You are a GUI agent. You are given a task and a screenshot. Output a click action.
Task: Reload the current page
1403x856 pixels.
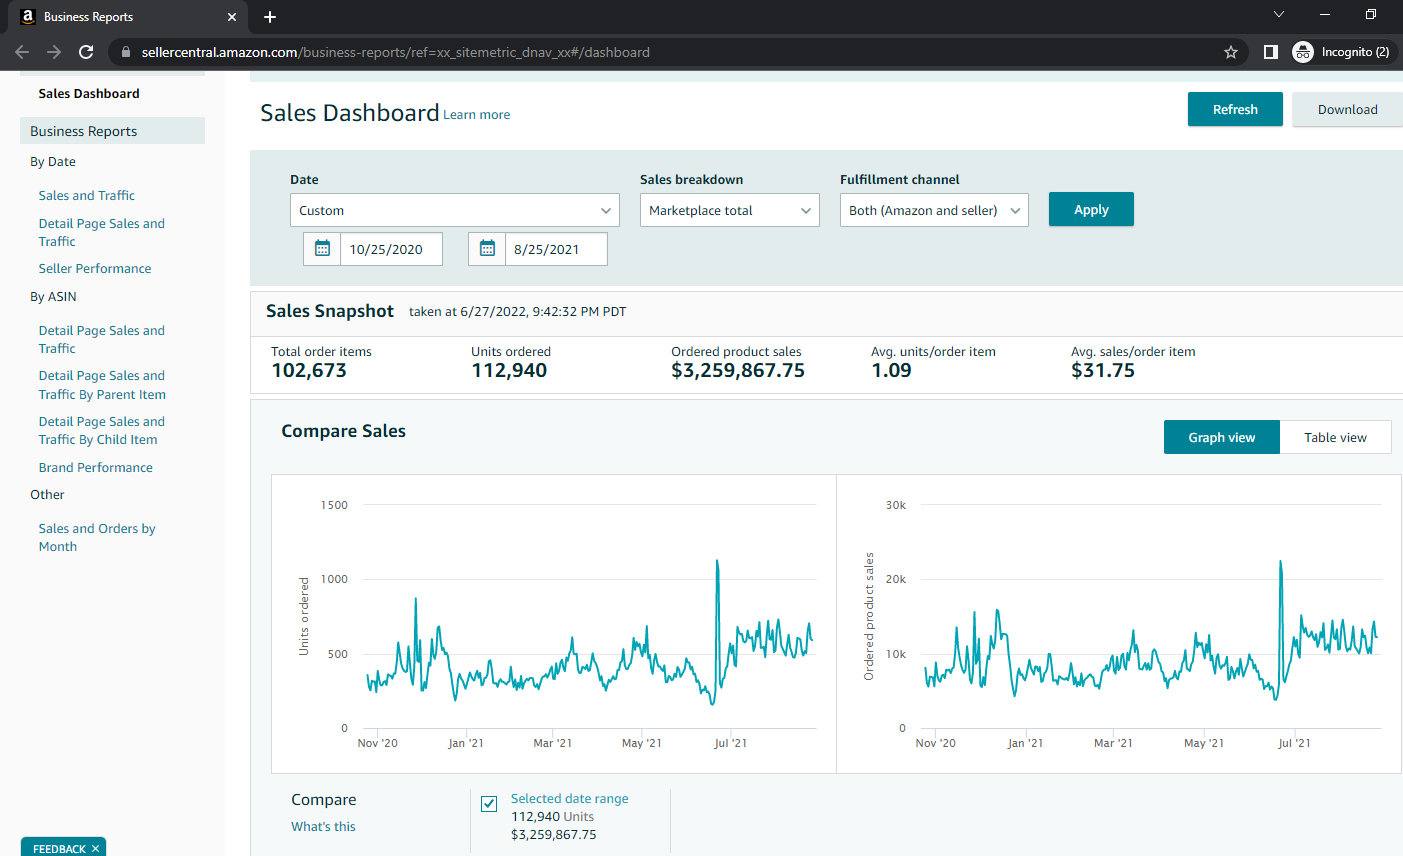coord(86,52)
